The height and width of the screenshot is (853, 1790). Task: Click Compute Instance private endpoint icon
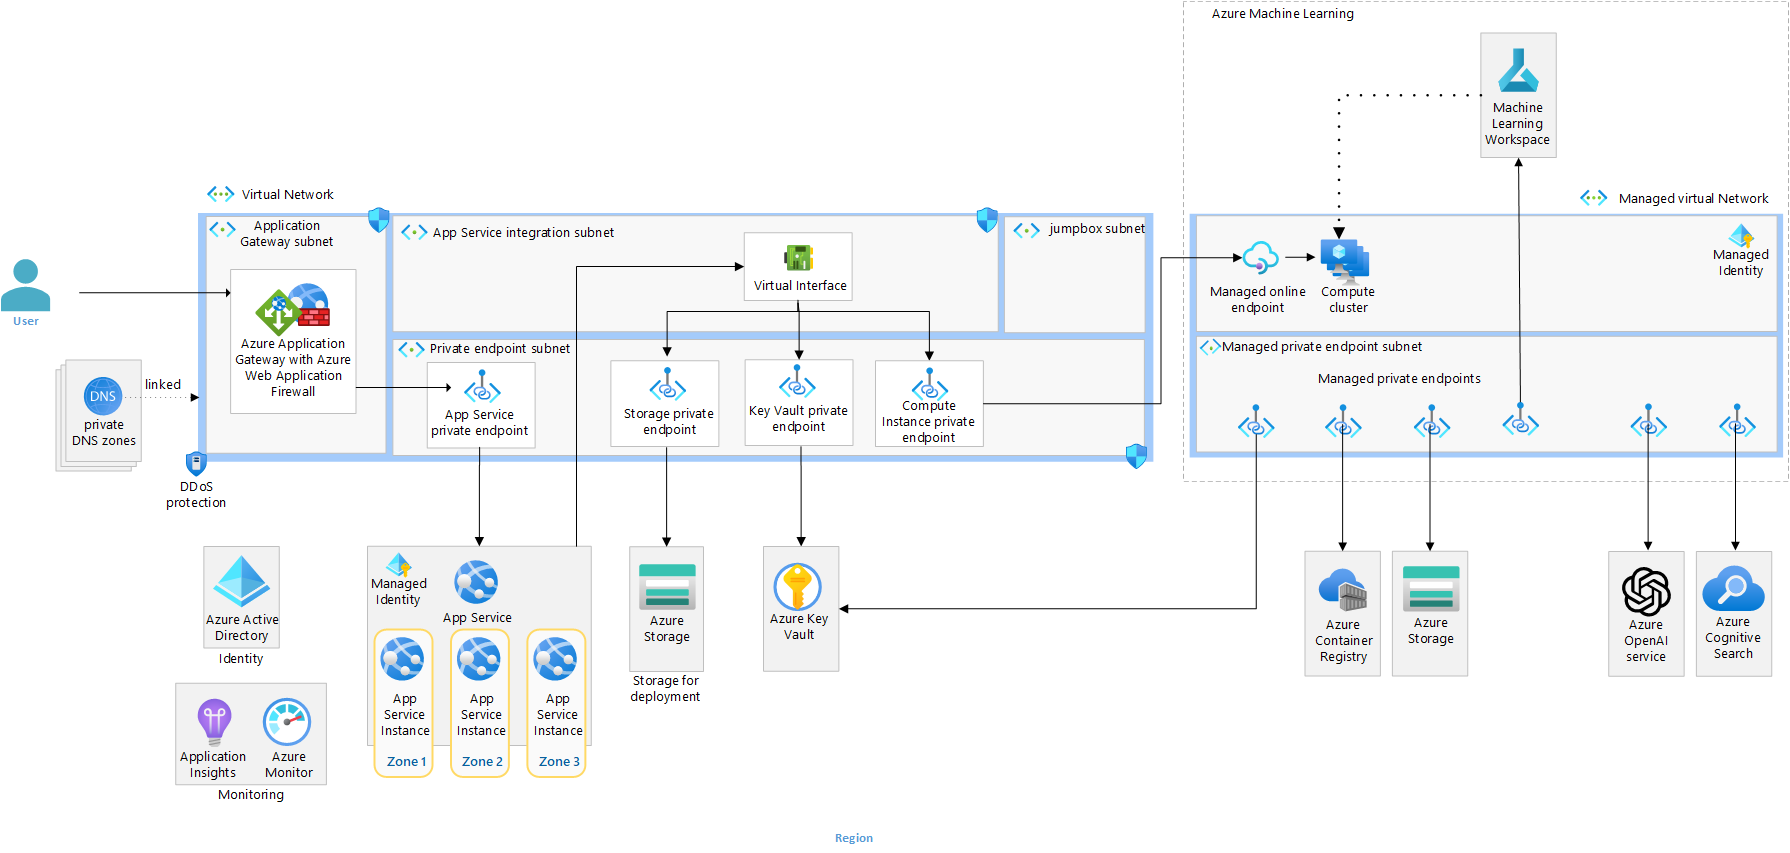930,385
